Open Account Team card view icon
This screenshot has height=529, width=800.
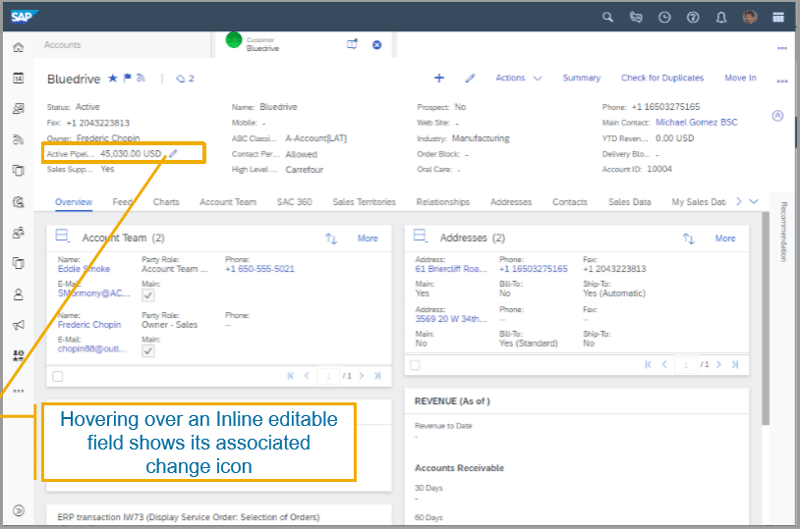pos(62,236)
